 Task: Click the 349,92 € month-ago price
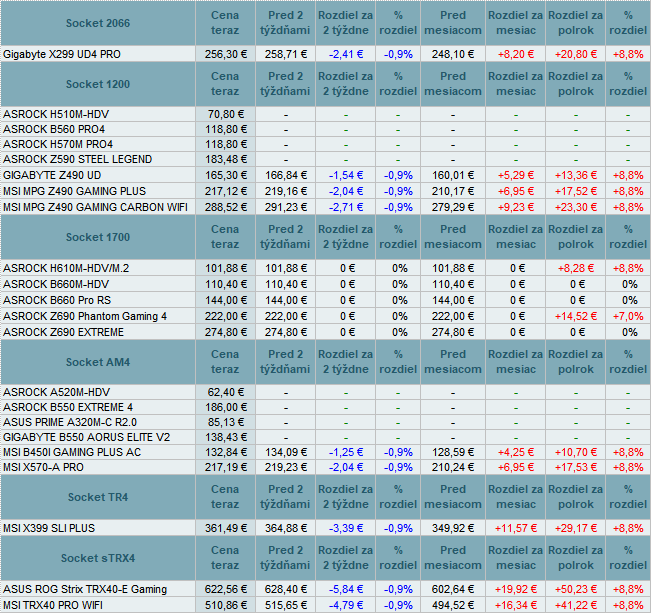click(453, 528)
